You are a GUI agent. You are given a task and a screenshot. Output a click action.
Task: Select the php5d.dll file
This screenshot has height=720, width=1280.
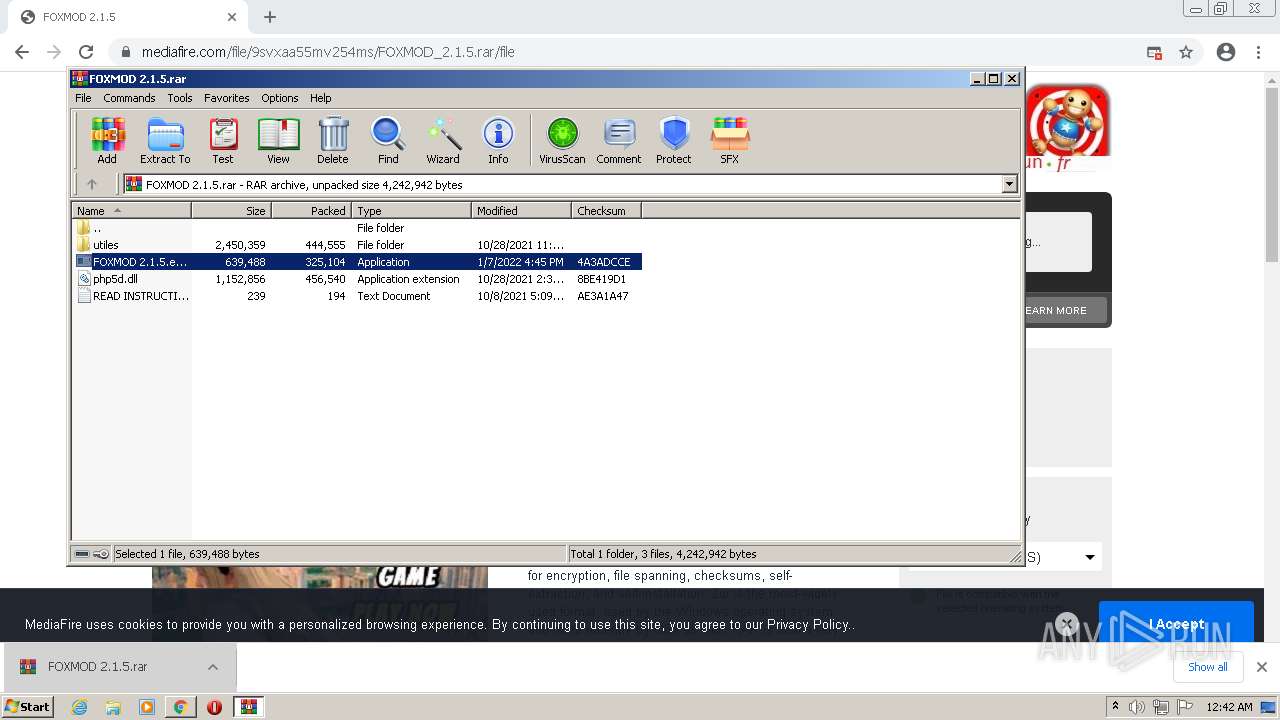(357, 279)
